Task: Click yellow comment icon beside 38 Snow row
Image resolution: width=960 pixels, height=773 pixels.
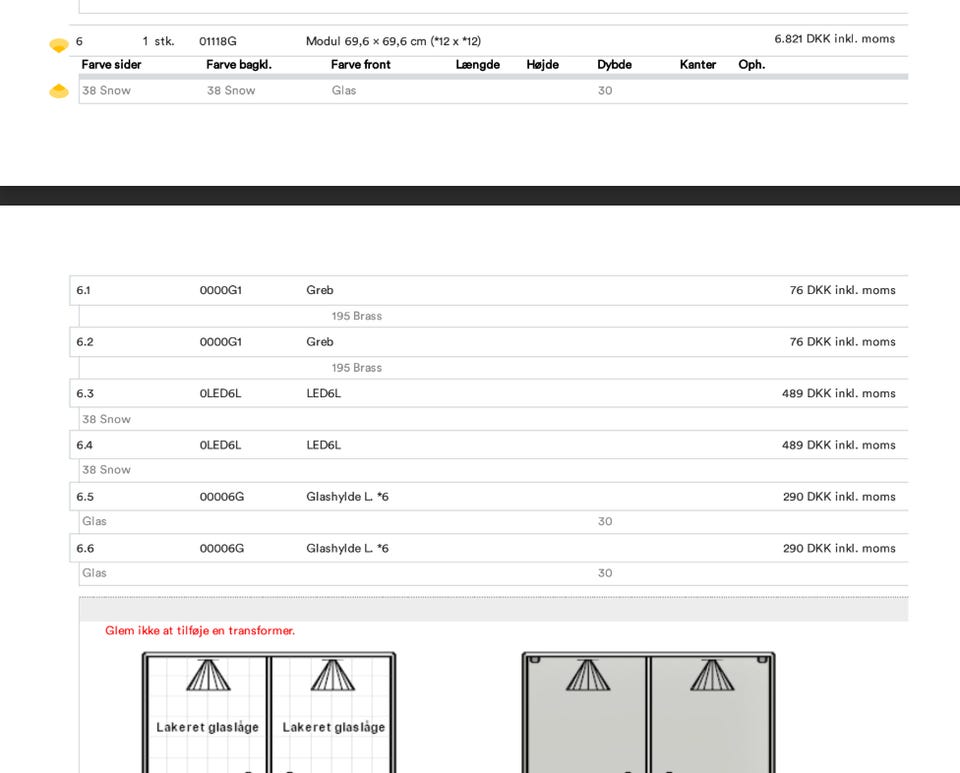Action: tap(59, 91)
